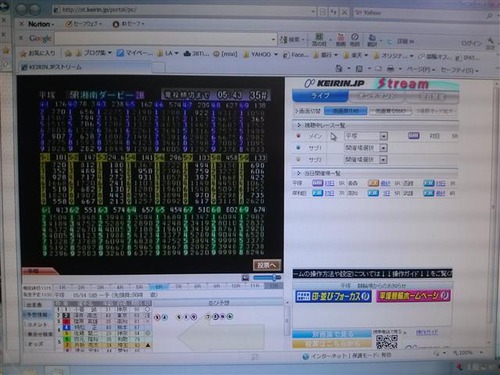Open the 平塚競輪ホームページ pink banner
Viewport: 500px width, 375px height.
click(413, 296)
